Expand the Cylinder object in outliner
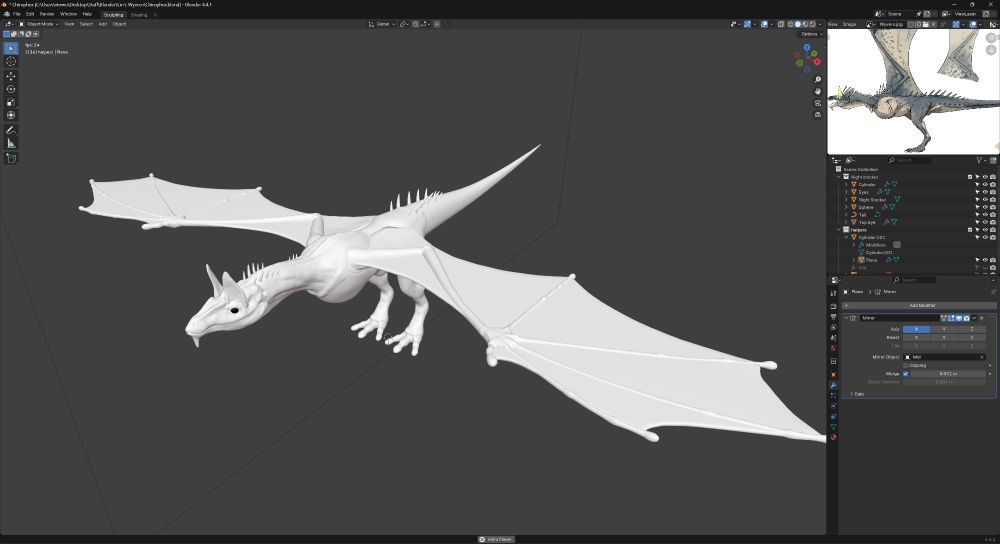The width and height of the screenshot is (1000, 544). pyautogui.click(x=846, y=184)
